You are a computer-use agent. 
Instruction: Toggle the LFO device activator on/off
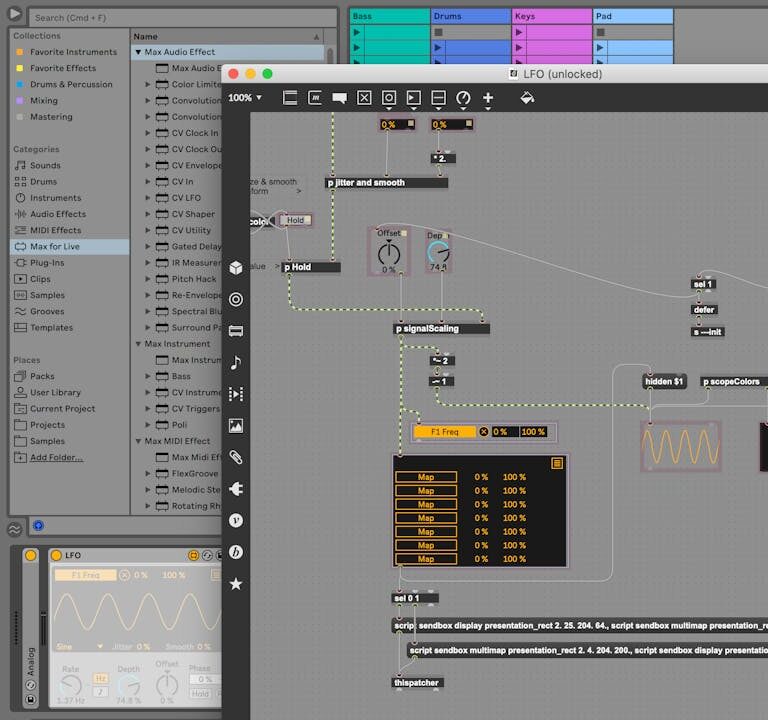coord(57,556)
